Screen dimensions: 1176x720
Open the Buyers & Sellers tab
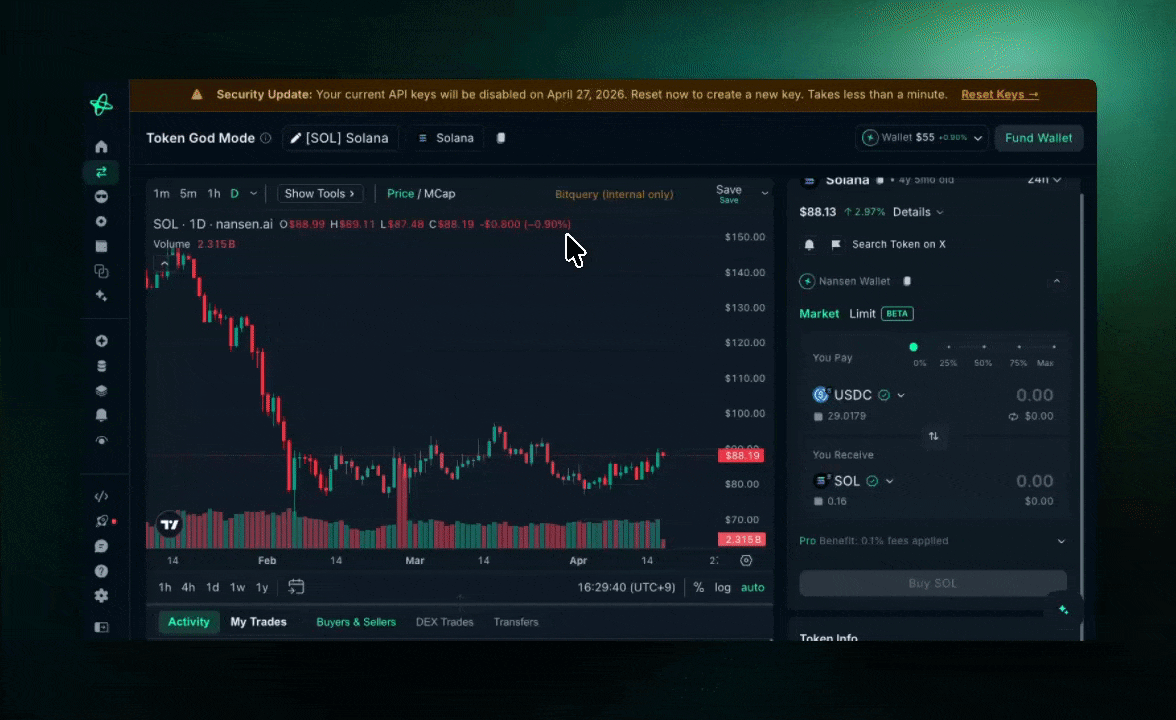click(x=356, y=622)
